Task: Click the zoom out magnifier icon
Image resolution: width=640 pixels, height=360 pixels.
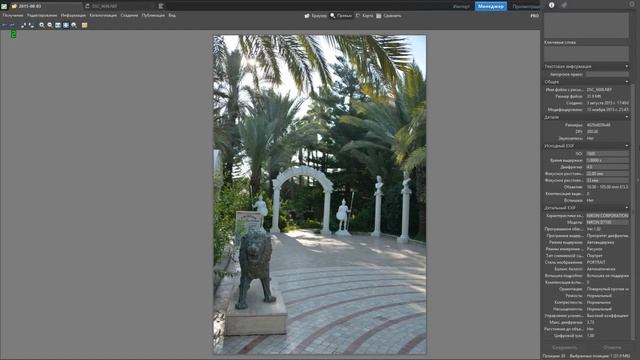Action: (x=50, y=25)
